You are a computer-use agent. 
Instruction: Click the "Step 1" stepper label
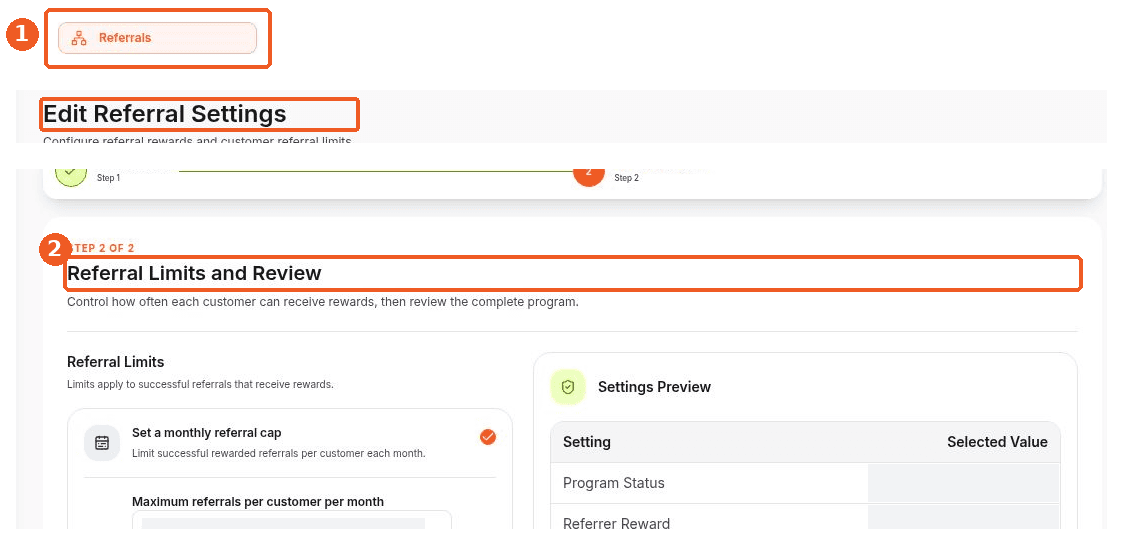point(109,178)
